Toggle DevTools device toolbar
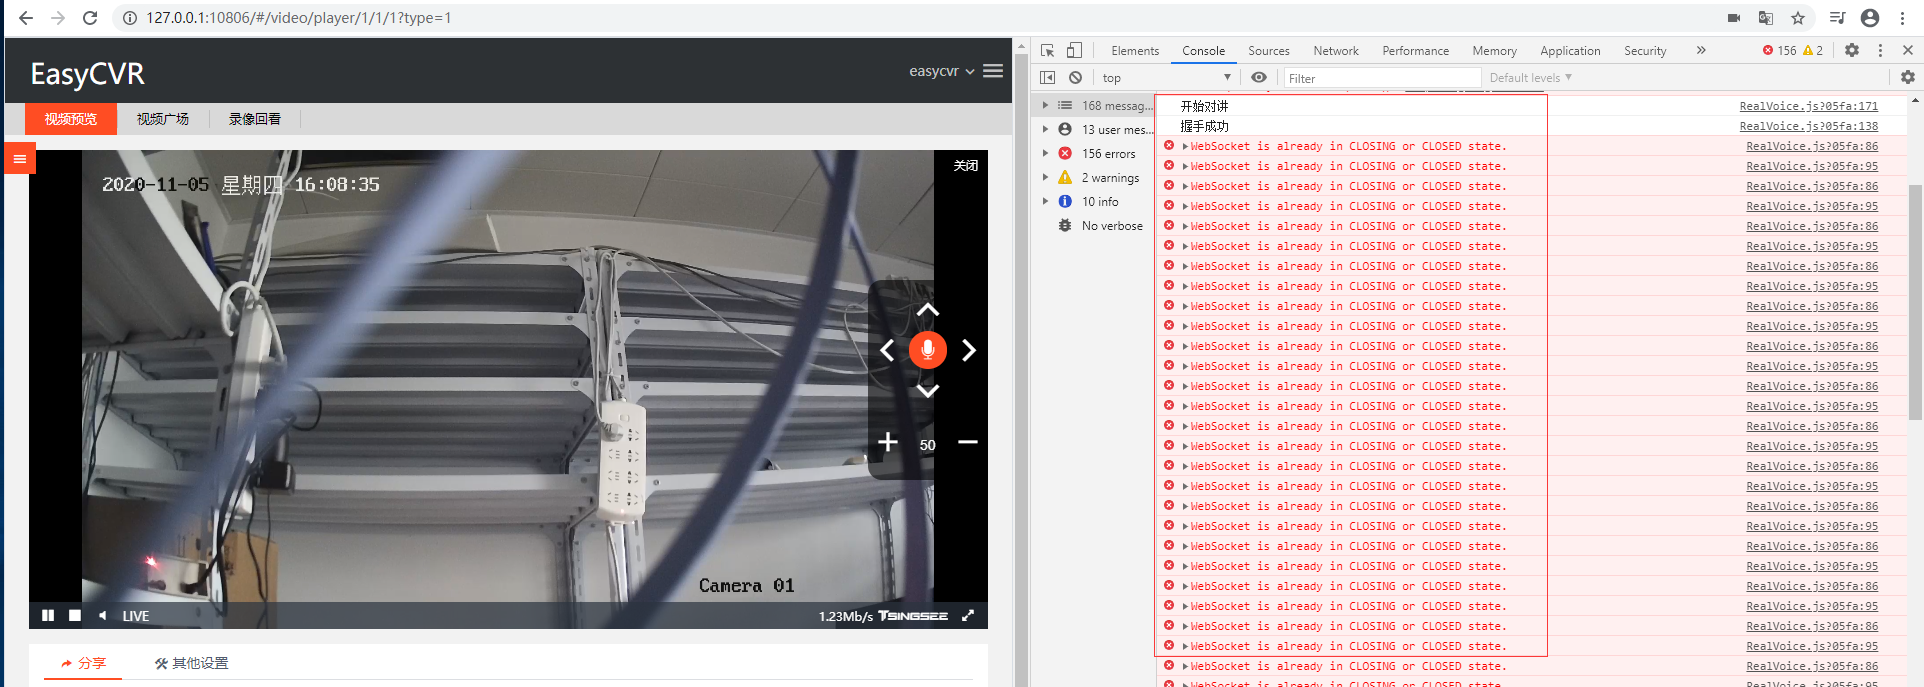1924x687 pixels. tap(1074, 50)
